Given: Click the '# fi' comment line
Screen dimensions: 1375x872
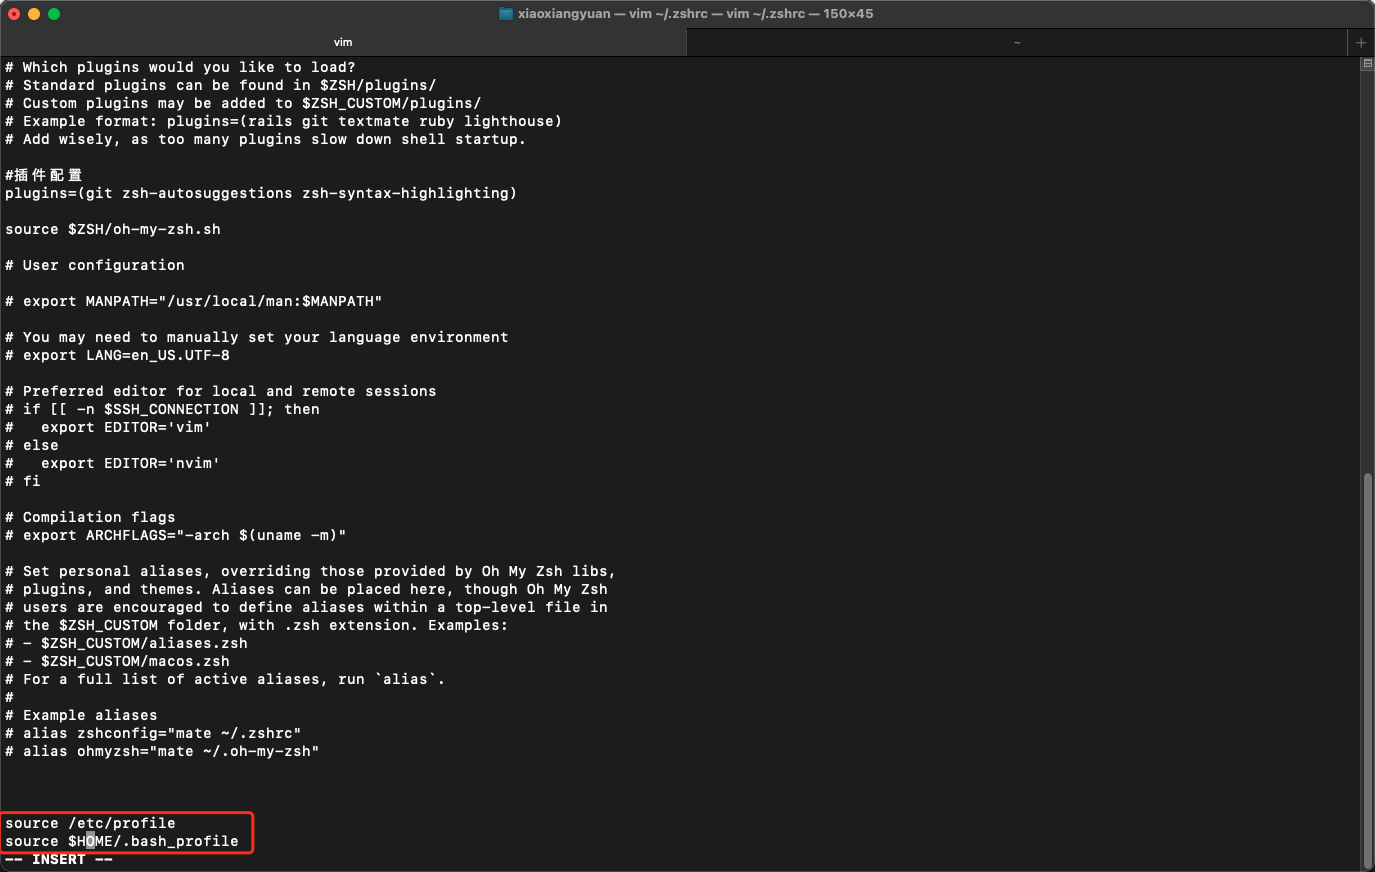Looking at the screenshot, I should [23, 481].
